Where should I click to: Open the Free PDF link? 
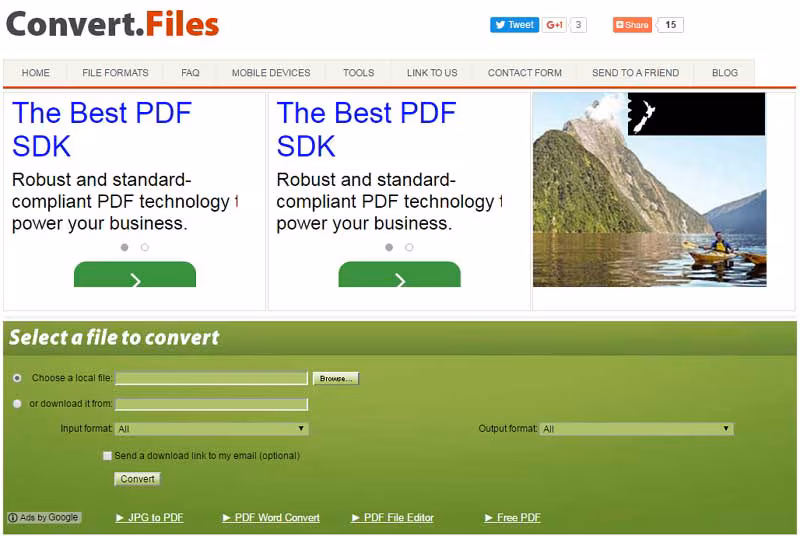(512, 518)
